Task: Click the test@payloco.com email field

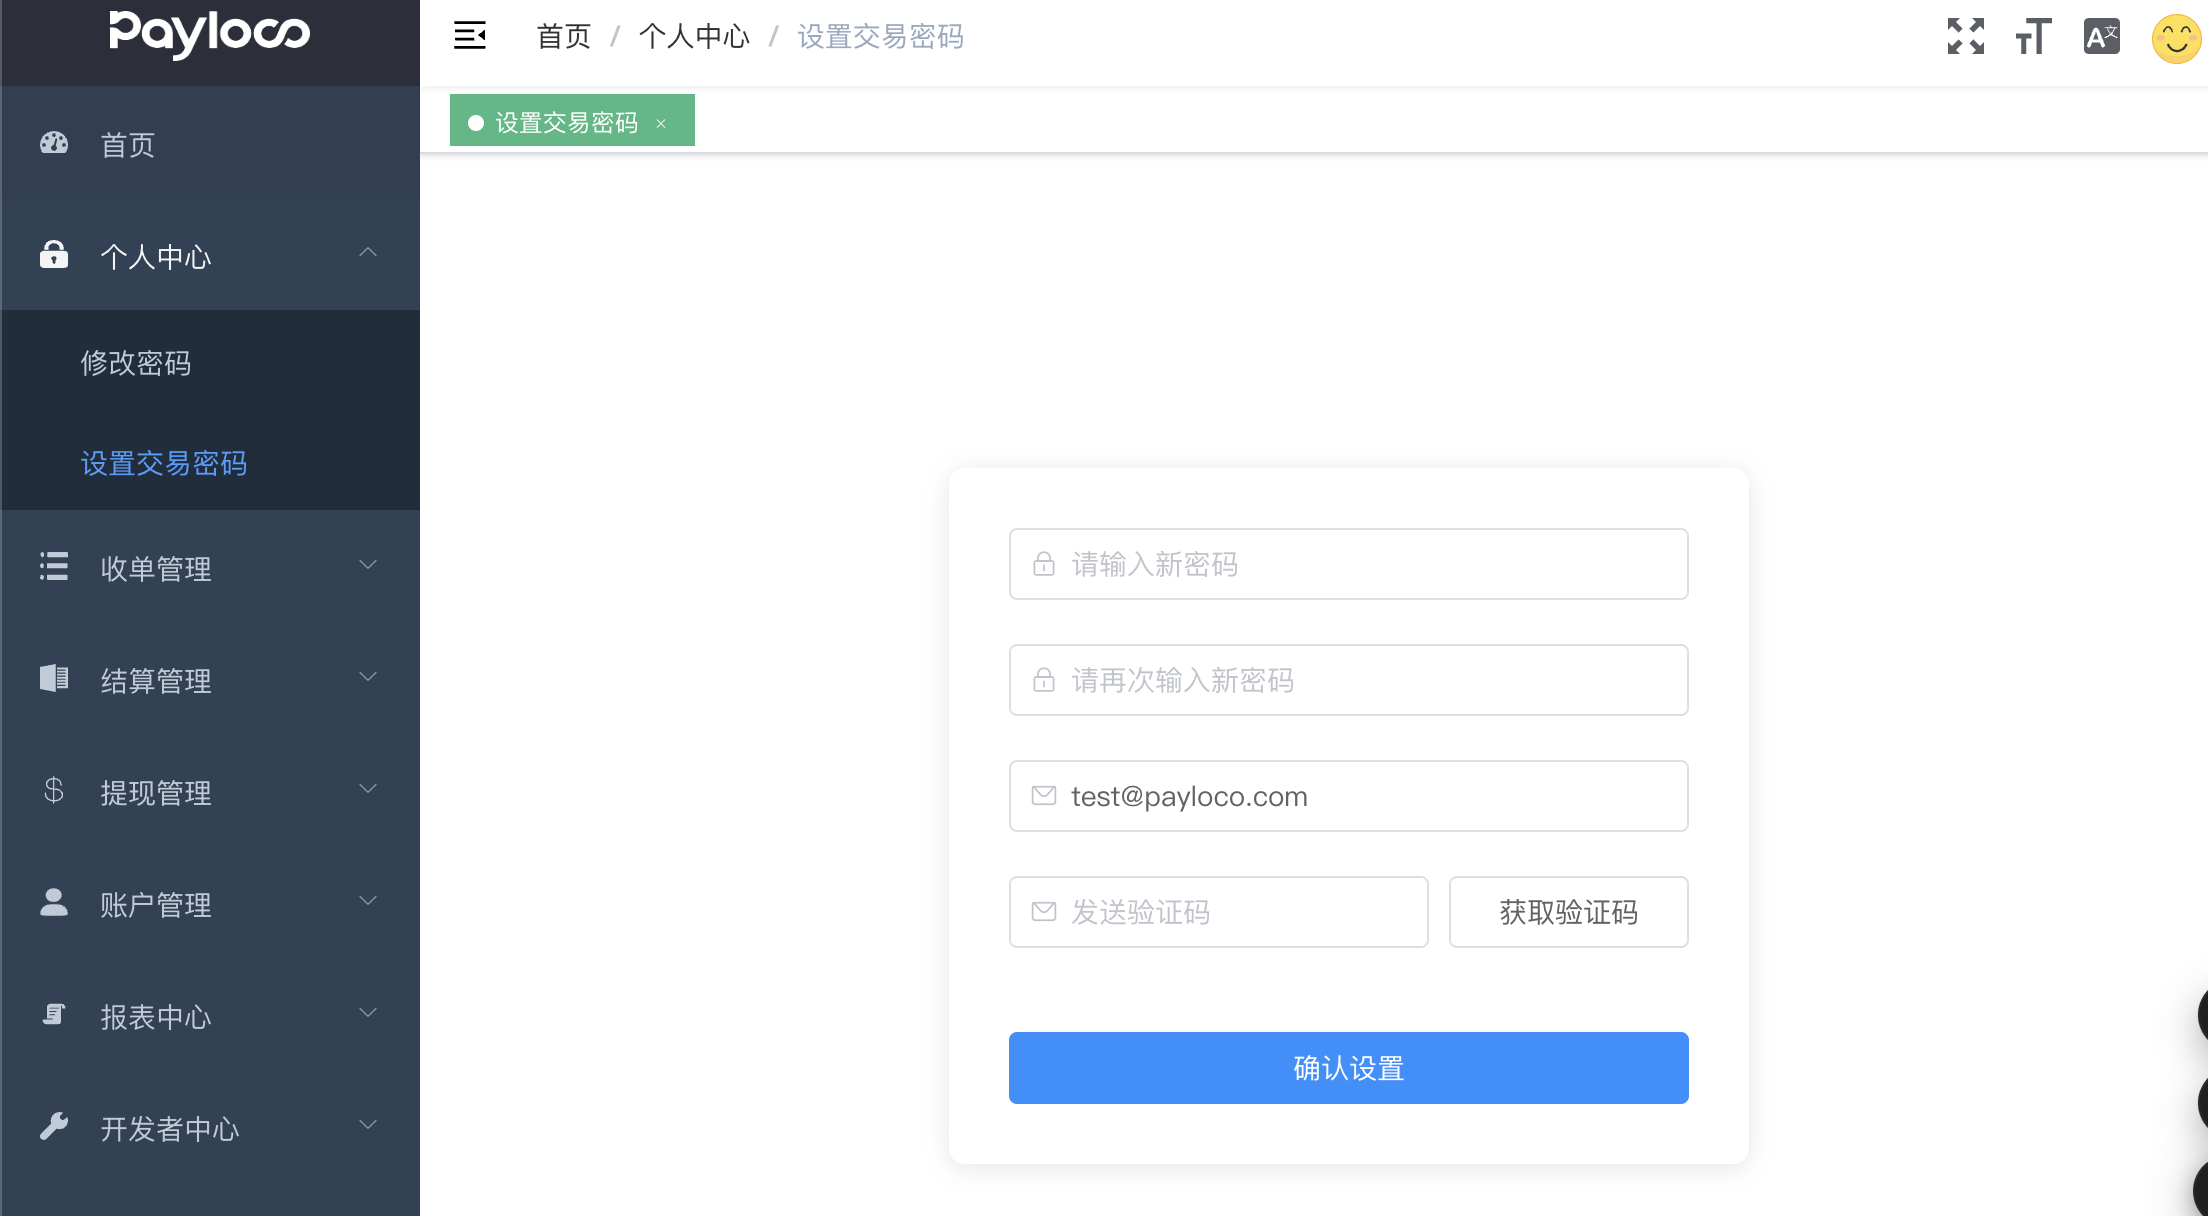Action: pyautogui.click(x=1348, y=796)
